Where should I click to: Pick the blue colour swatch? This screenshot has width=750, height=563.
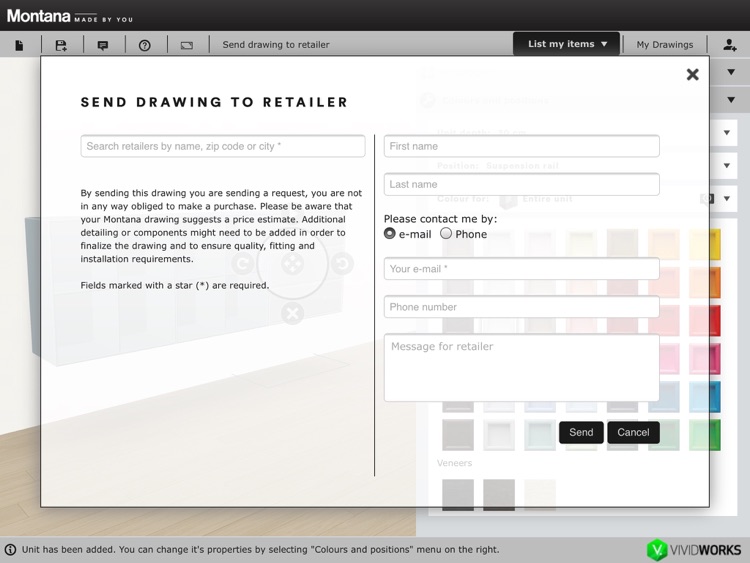pos(705,397)
